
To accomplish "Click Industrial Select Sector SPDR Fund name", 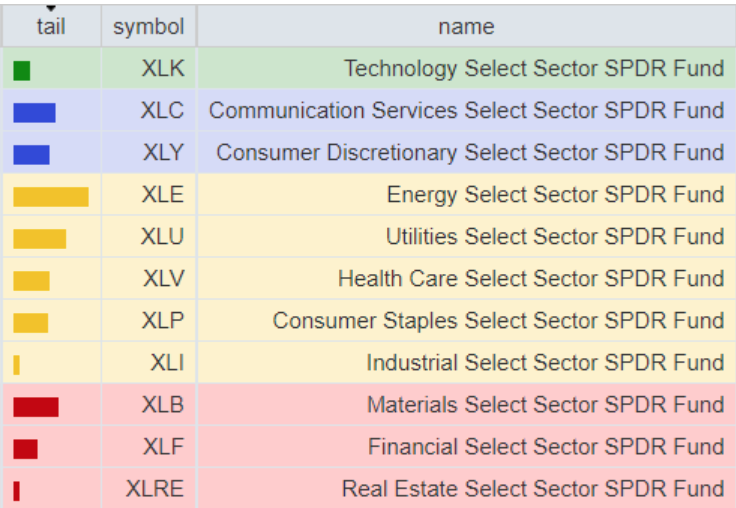I will 545,362.
